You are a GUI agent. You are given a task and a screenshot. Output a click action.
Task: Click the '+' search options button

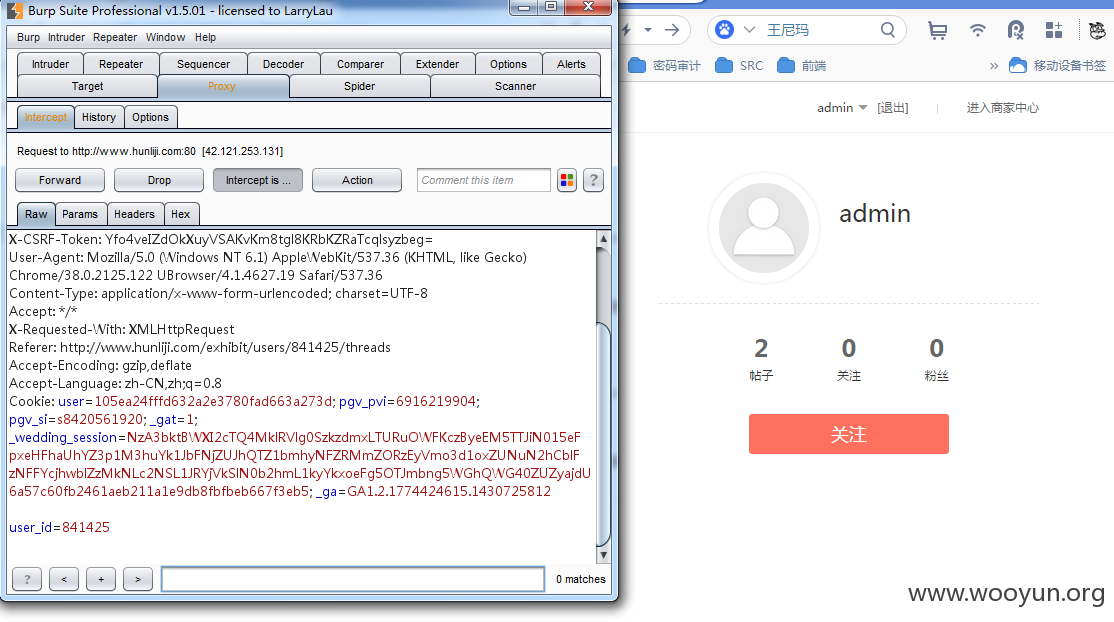(x=101, y=579)
